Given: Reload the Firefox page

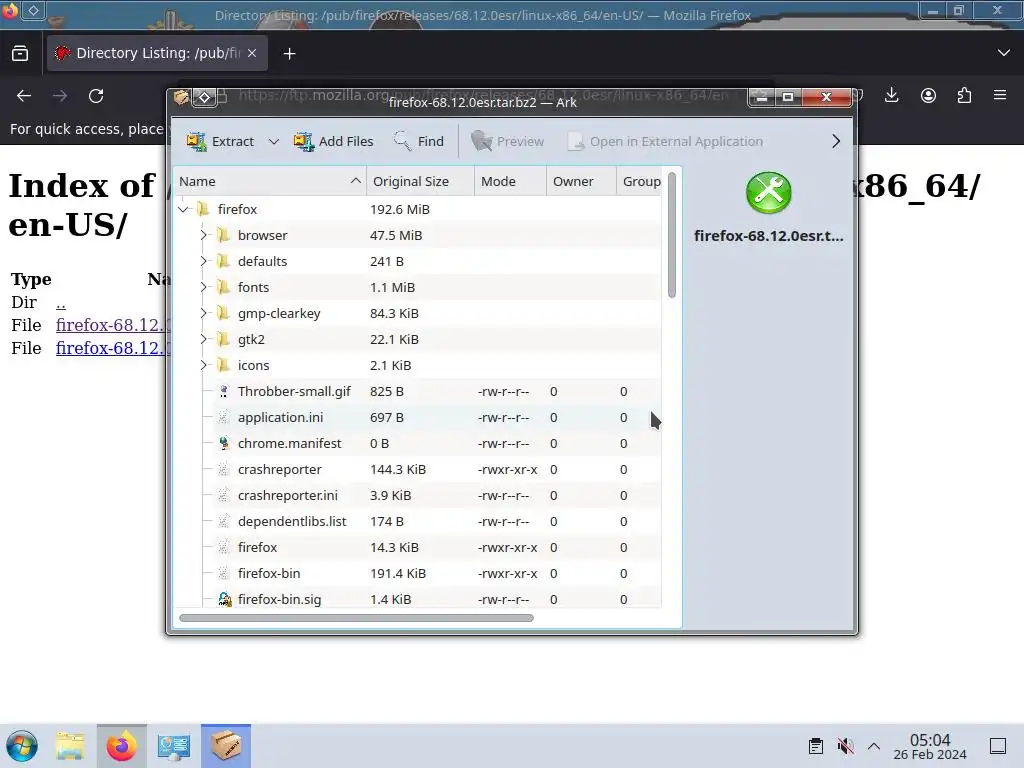Looking at the screenshot, I should click(x=96, y=96).
